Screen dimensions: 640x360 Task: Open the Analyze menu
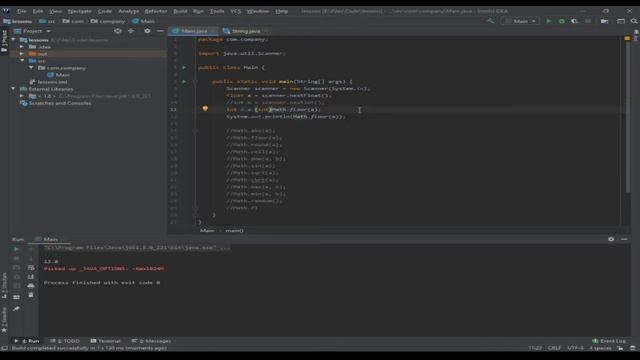coord(129,11)
